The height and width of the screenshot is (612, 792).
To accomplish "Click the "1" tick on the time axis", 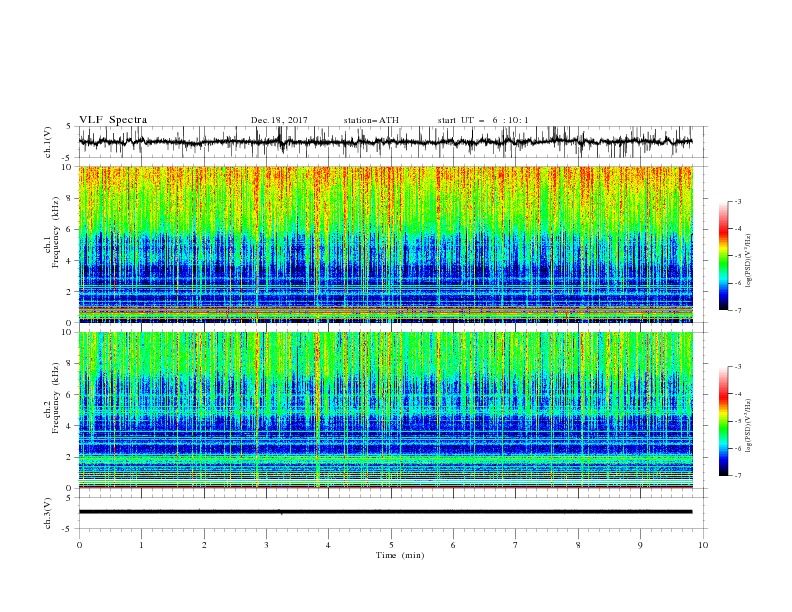I will point(141,545).
